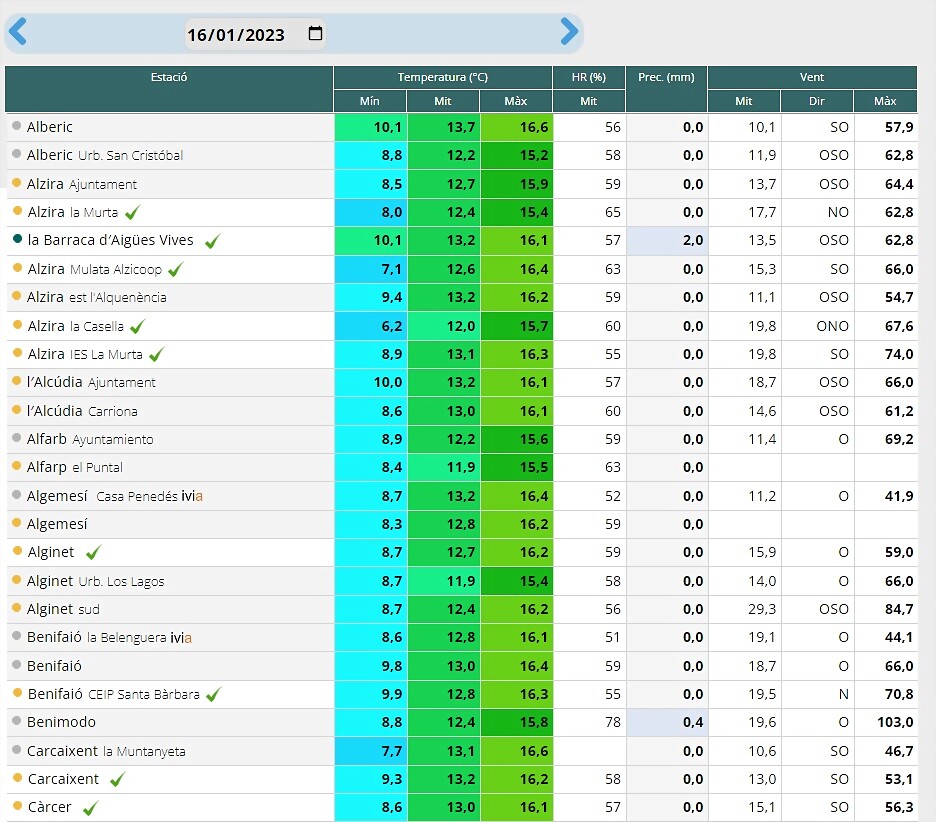Open the Benimodo station
The image size is (936, 822).
[x=61, y=722]
